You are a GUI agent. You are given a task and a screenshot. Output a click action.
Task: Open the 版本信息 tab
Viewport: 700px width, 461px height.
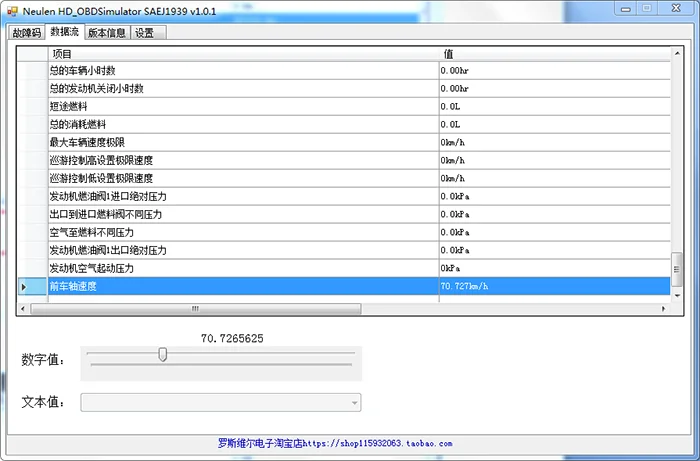[x=107, y=33]
